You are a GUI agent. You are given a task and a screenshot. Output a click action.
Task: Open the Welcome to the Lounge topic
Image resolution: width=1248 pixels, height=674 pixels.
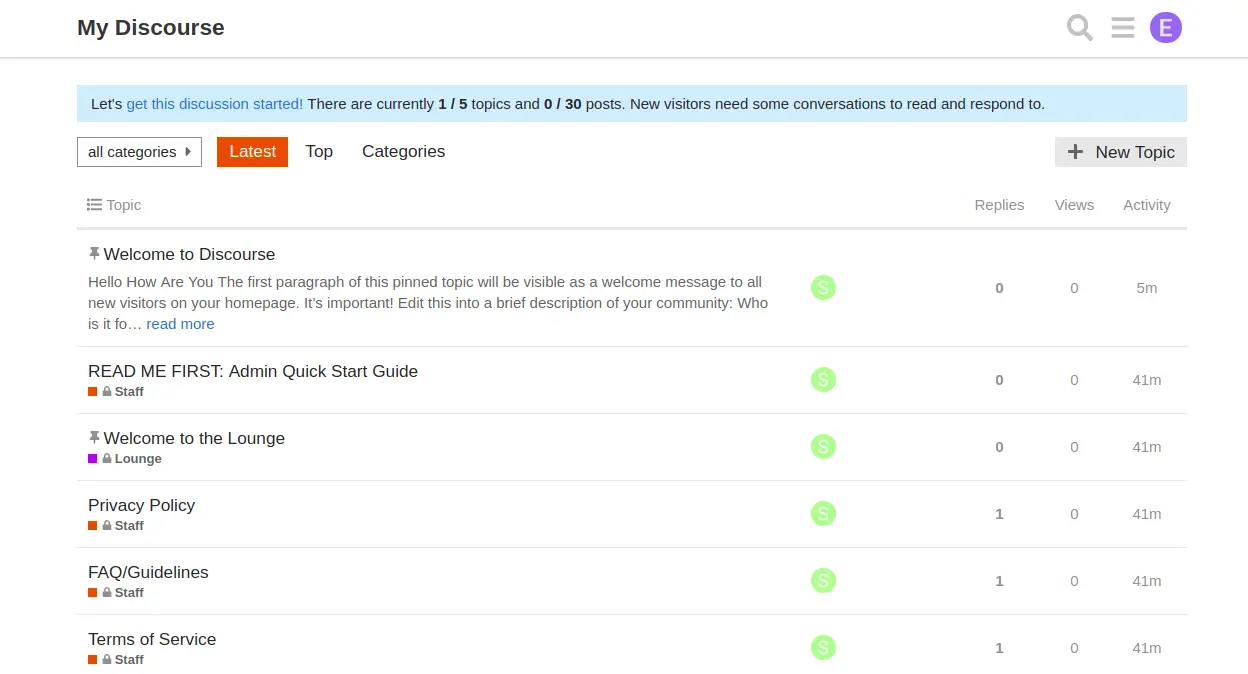(194, 438)
